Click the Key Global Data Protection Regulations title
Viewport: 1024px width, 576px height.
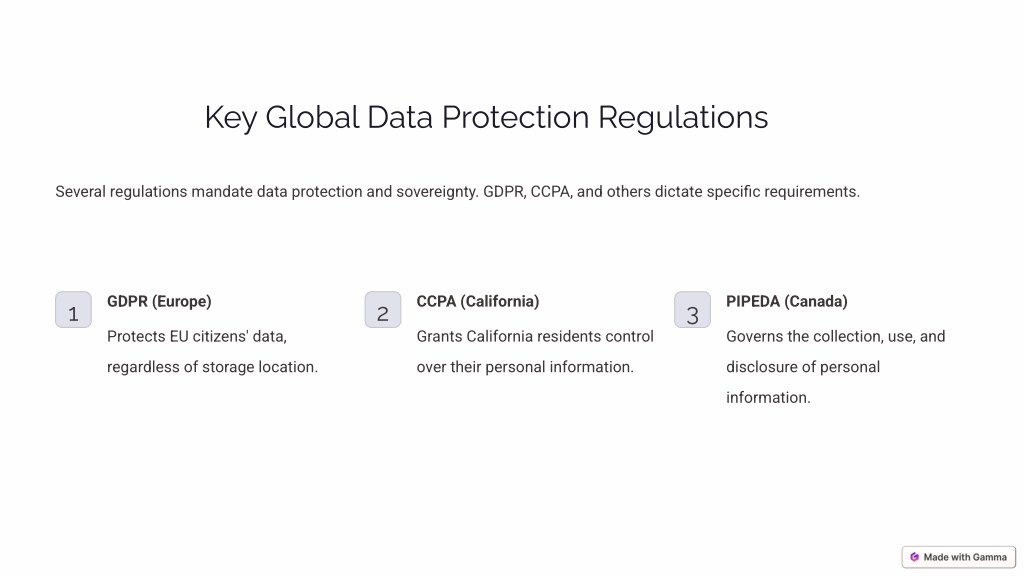coord(487,118)
